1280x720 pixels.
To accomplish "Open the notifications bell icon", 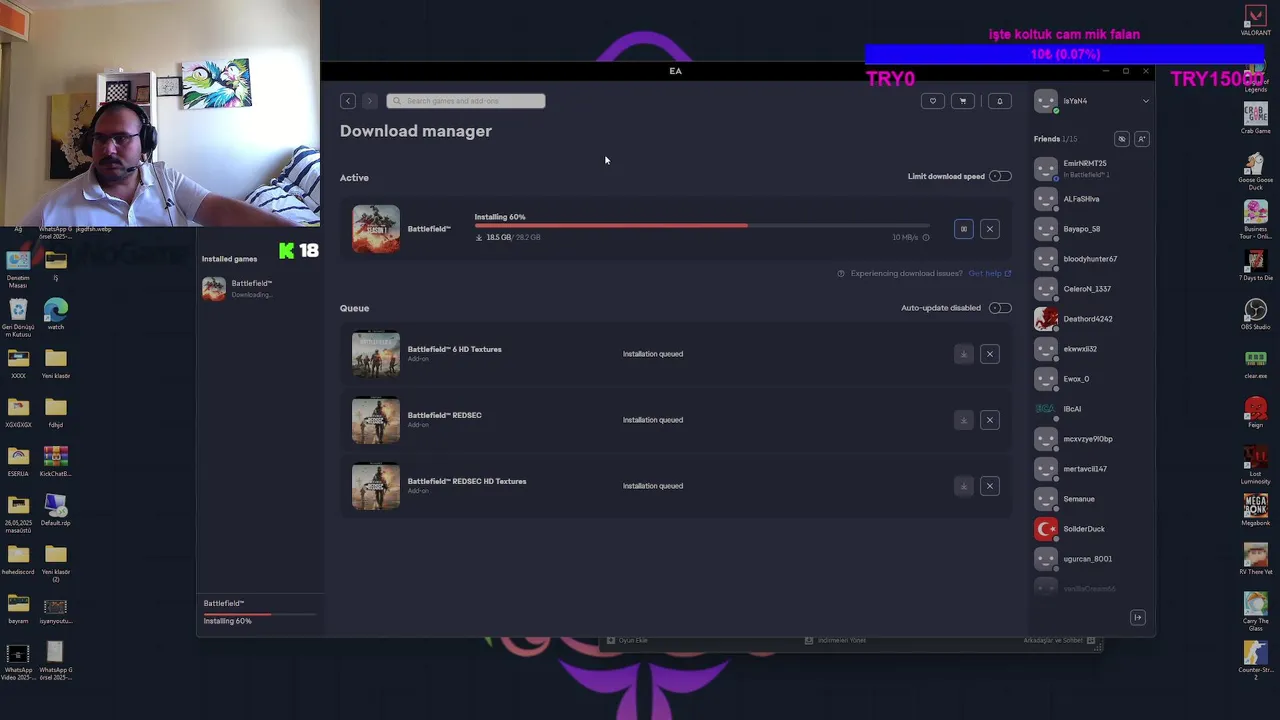I will coord(999,101).
